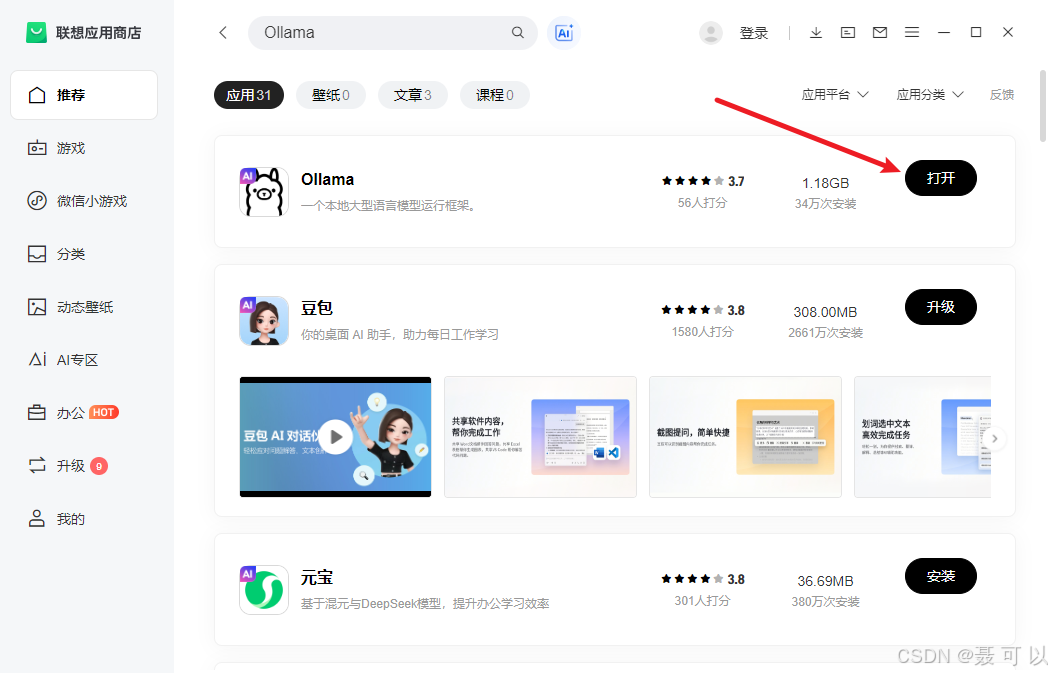
Task: Open the messages envelope icon
Action: pyautogui.click(x=880, y=32)
